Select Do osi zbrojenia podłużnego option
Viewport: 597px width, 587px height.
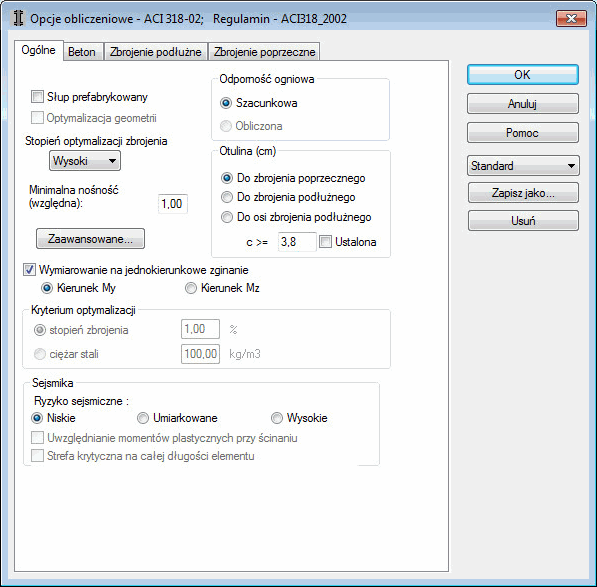click(227, 217)
